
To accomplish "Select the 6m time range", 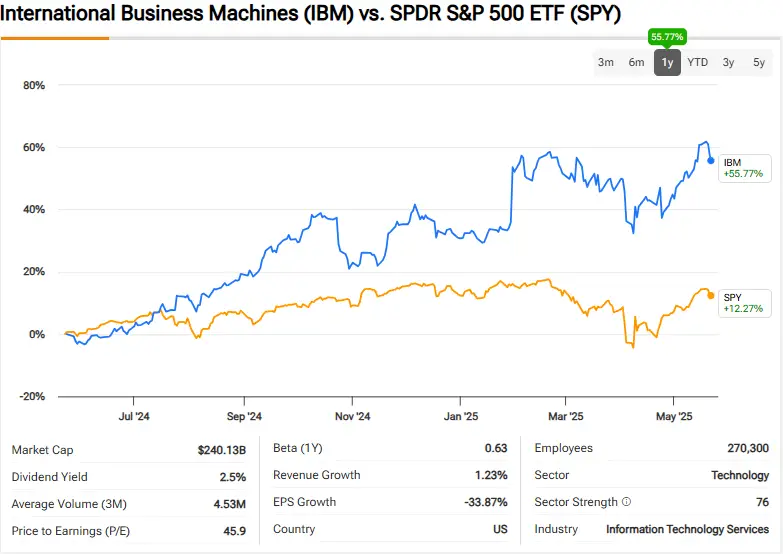I will pos(636,62).
